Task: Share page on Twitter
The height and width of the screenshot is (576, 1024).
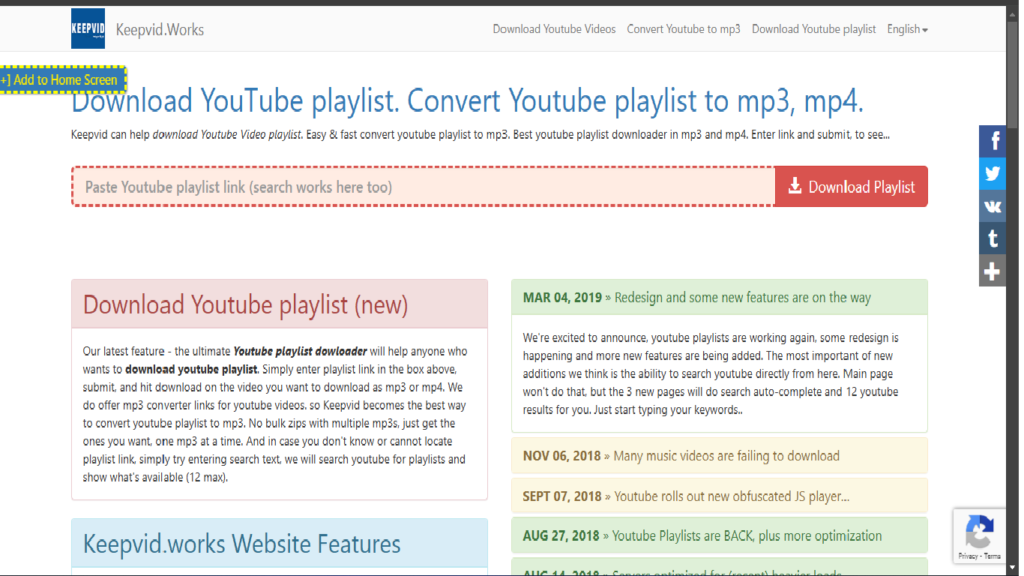Action: tap(992, 174)
